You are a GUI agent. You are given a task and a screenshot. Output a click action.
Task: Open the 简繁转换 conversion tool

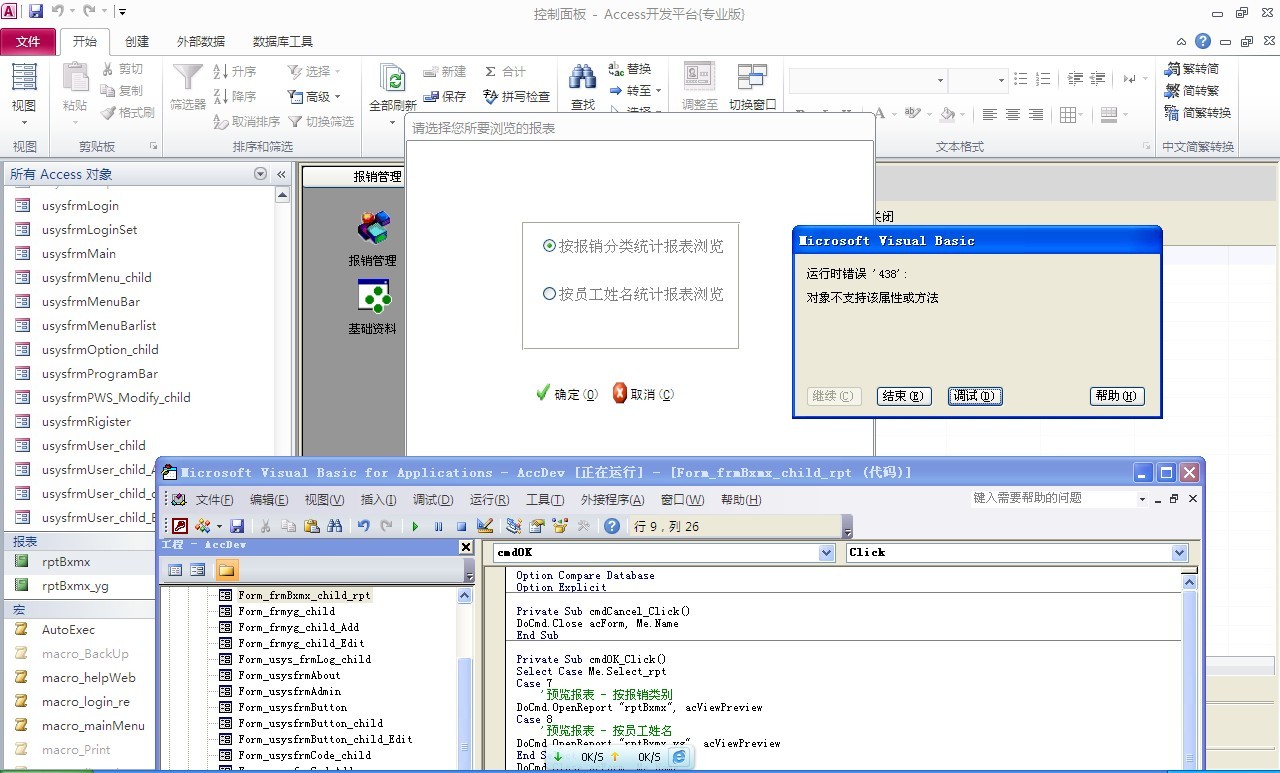pyautogui.click(x=1198, y=113)
